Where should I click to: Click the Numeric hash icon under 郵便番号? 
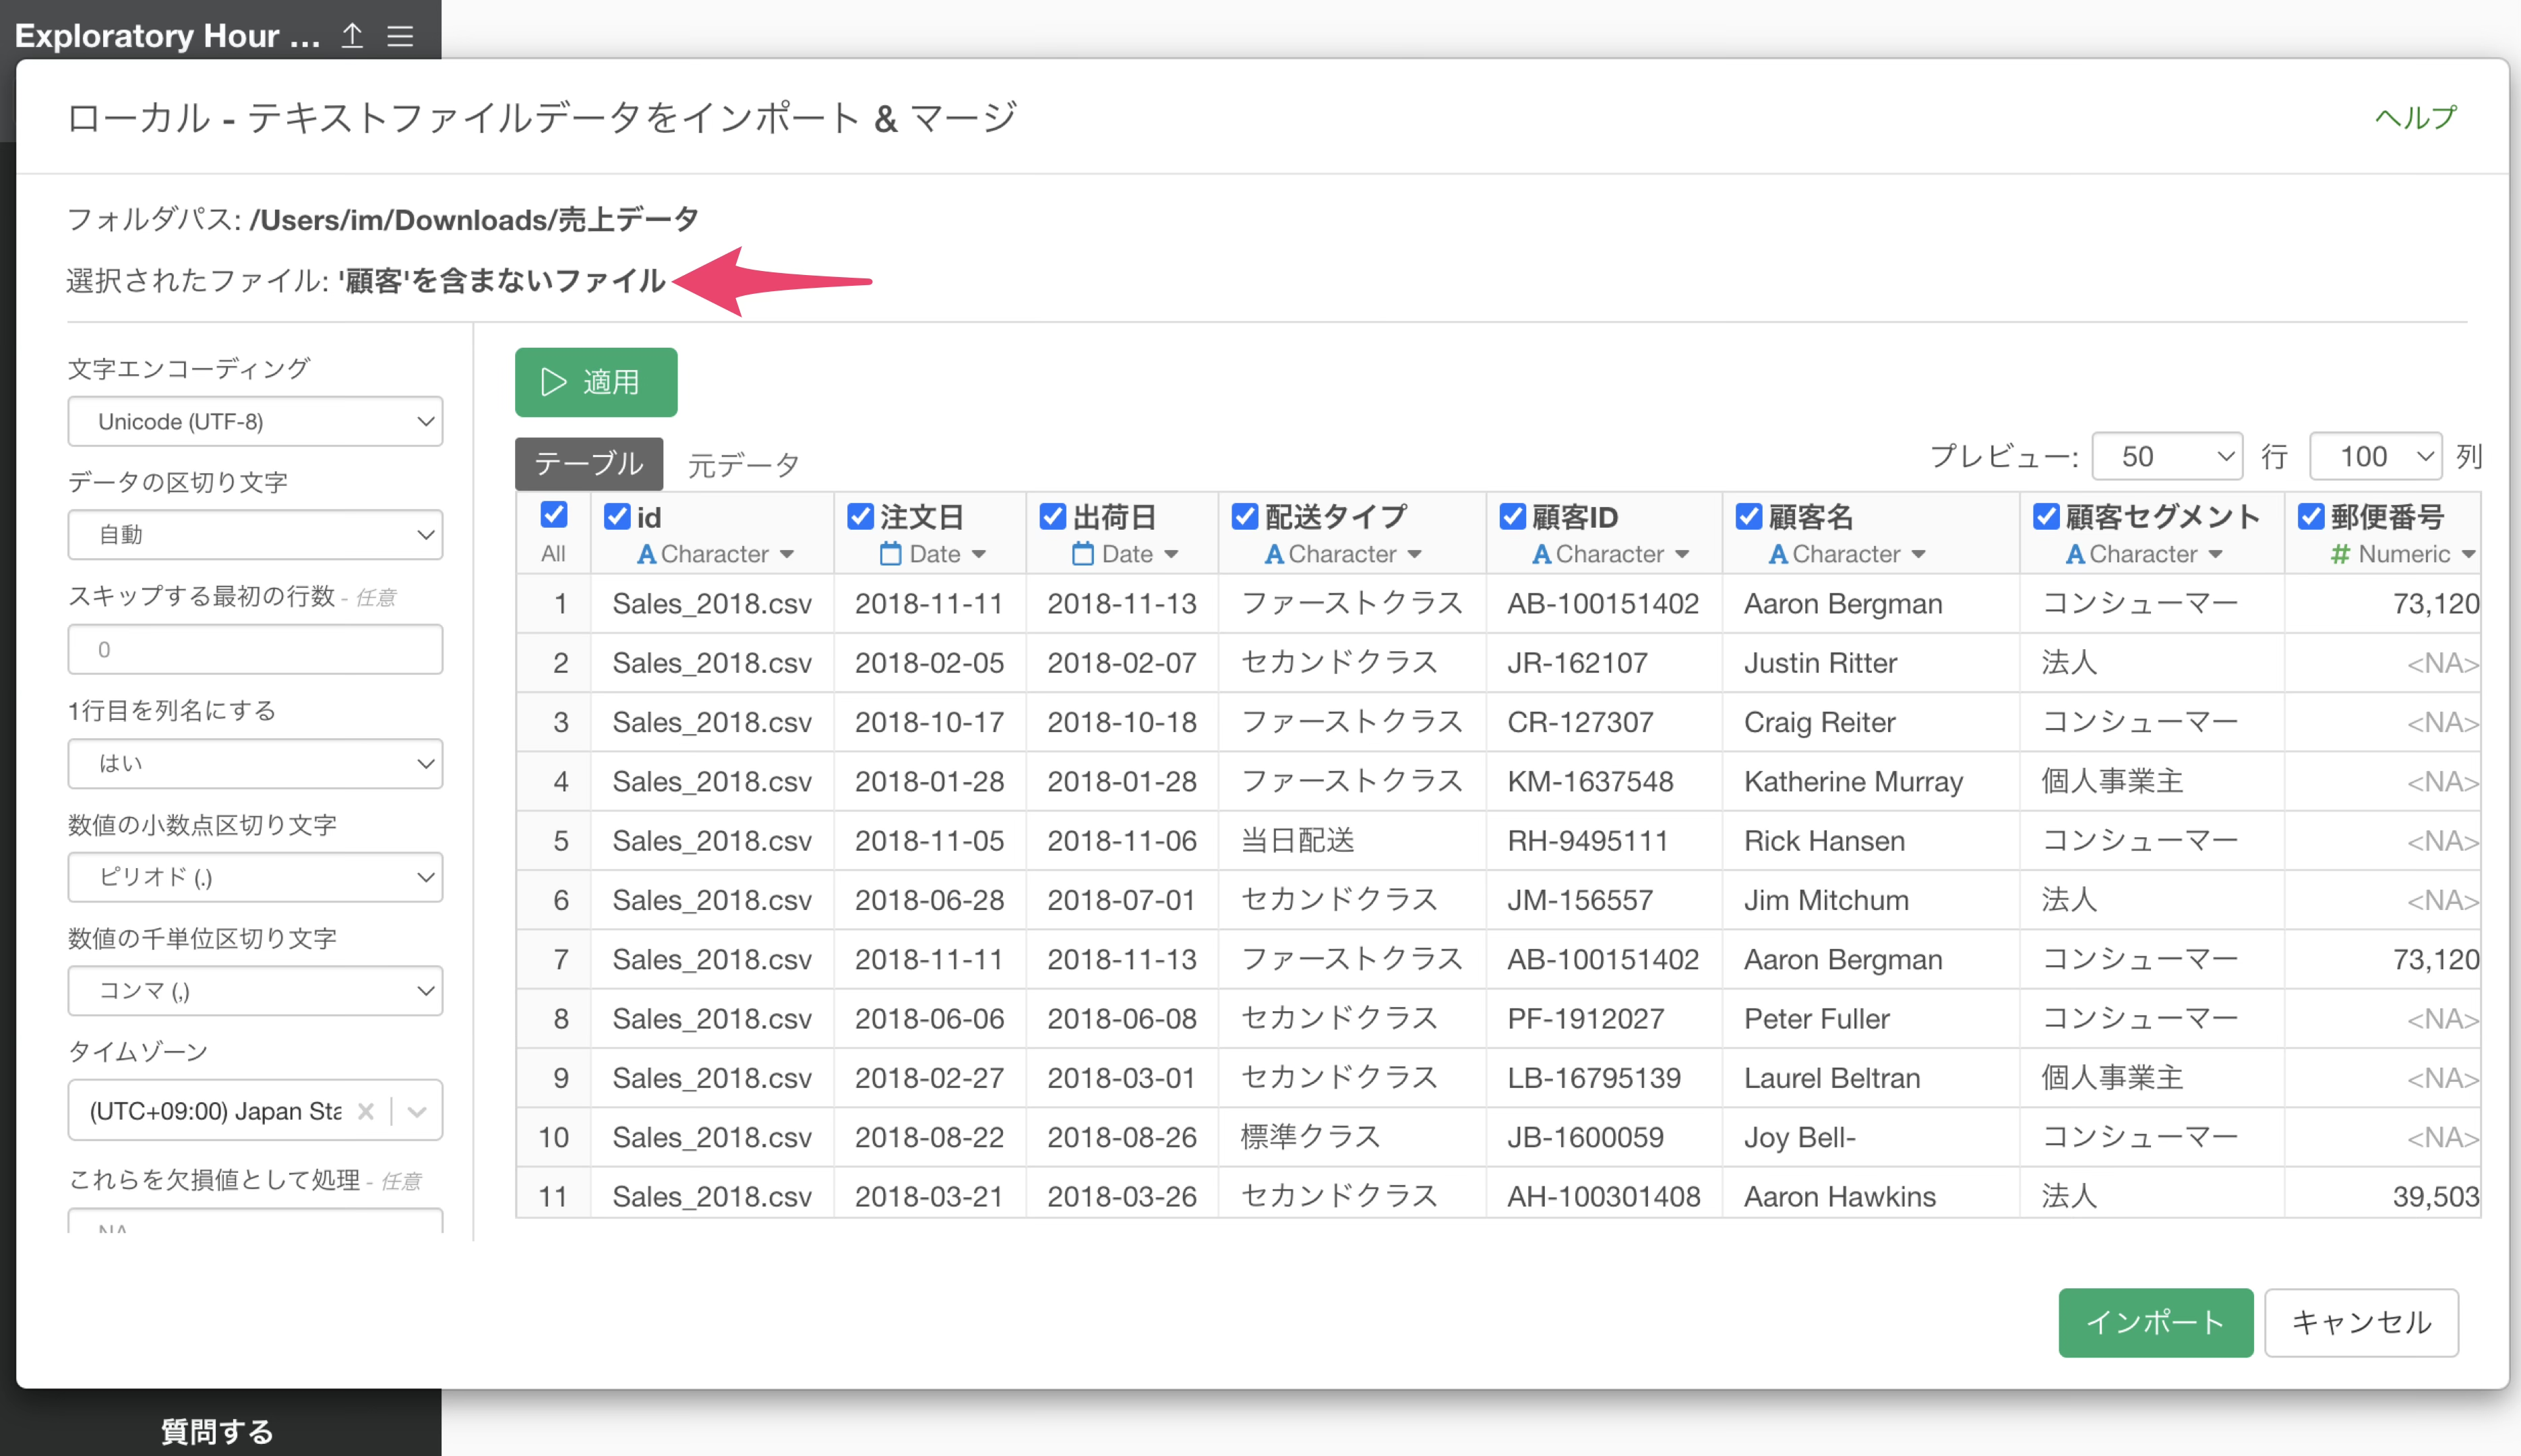point(2339,554)
